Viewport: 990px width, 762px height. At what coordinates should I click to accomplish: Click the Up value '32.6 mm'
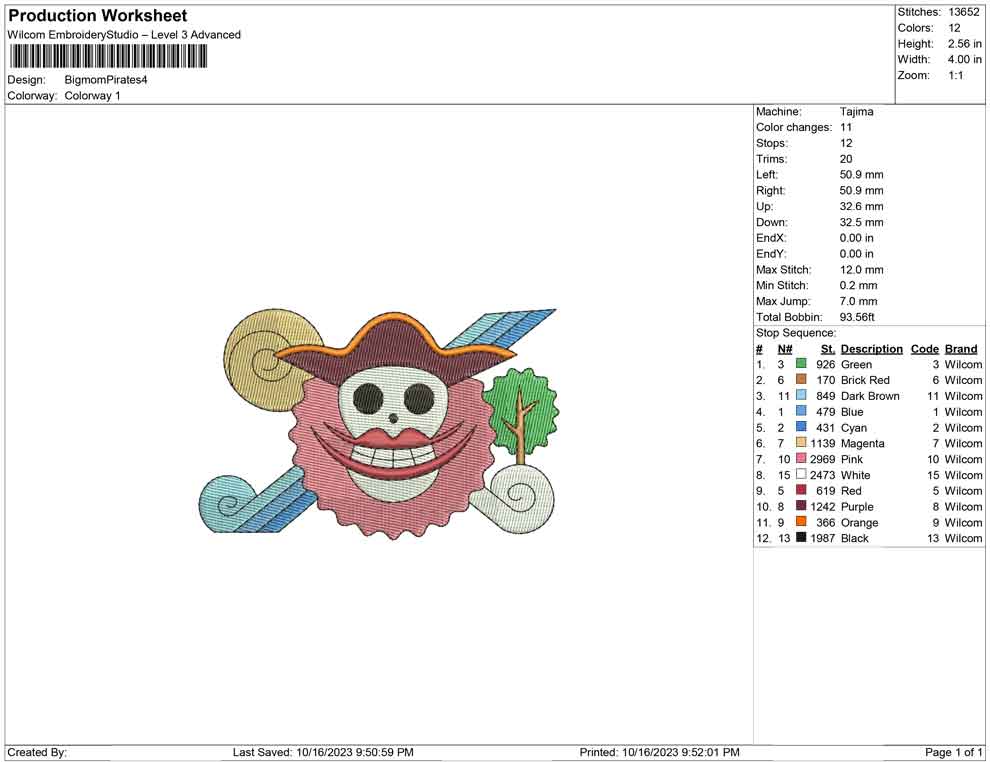coord(861,206)
